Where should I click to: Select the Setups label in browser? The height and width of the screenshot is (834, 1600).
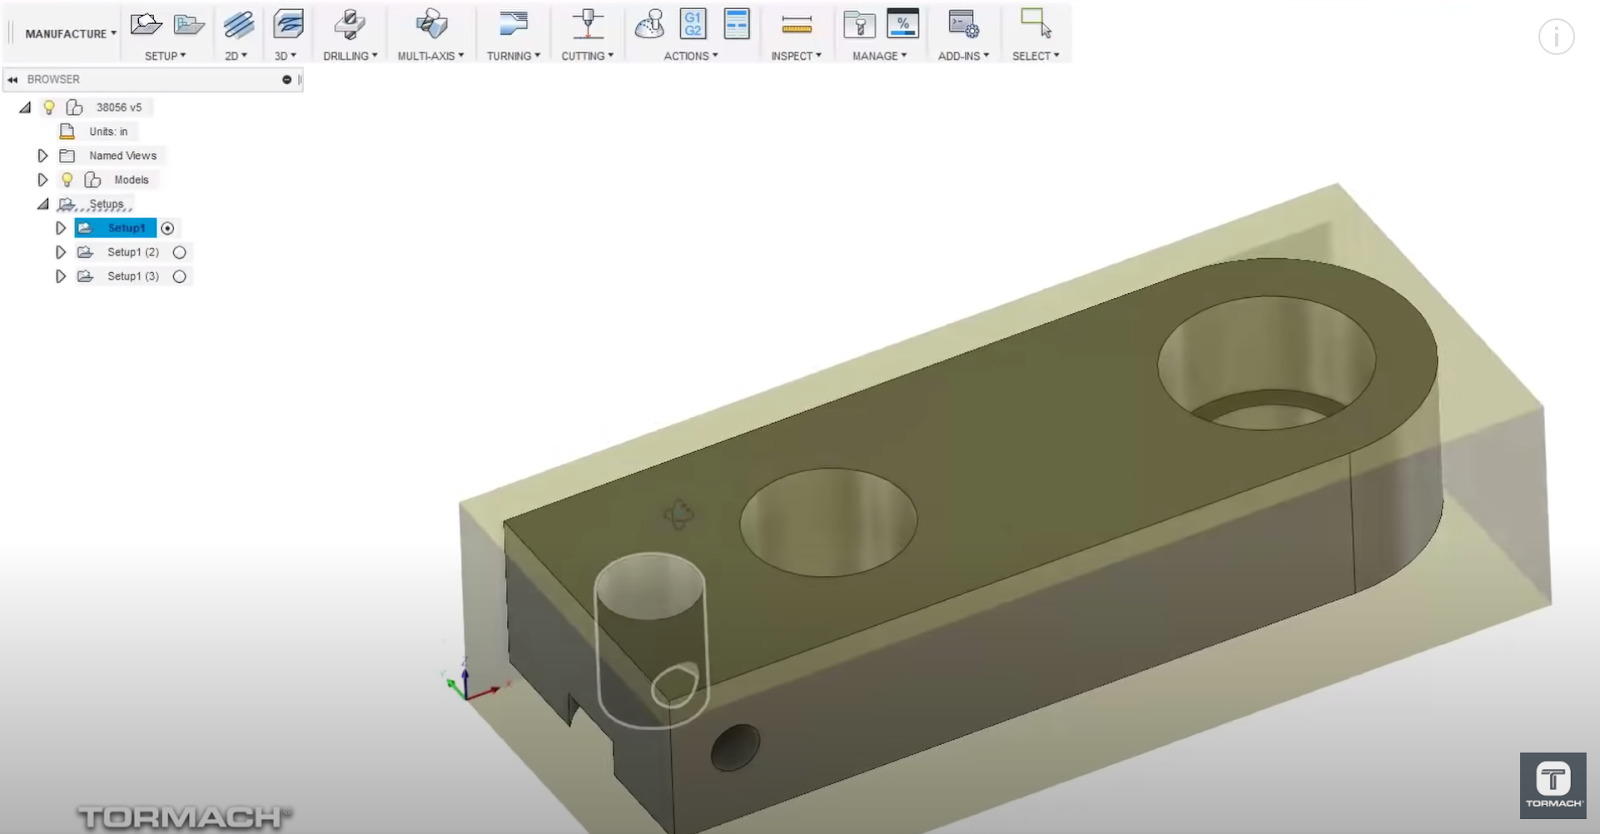pyautogui.click(x=106, y=204)
